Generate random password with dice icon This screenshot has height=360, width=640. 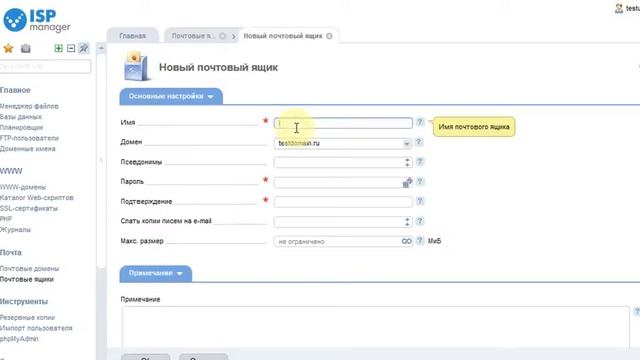tap(407, 182)
